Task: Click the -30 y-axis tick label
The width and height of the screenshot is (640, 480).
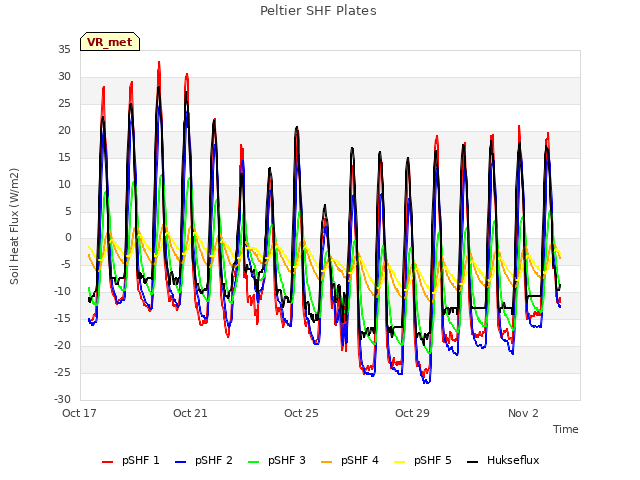Action: (63, 400)
